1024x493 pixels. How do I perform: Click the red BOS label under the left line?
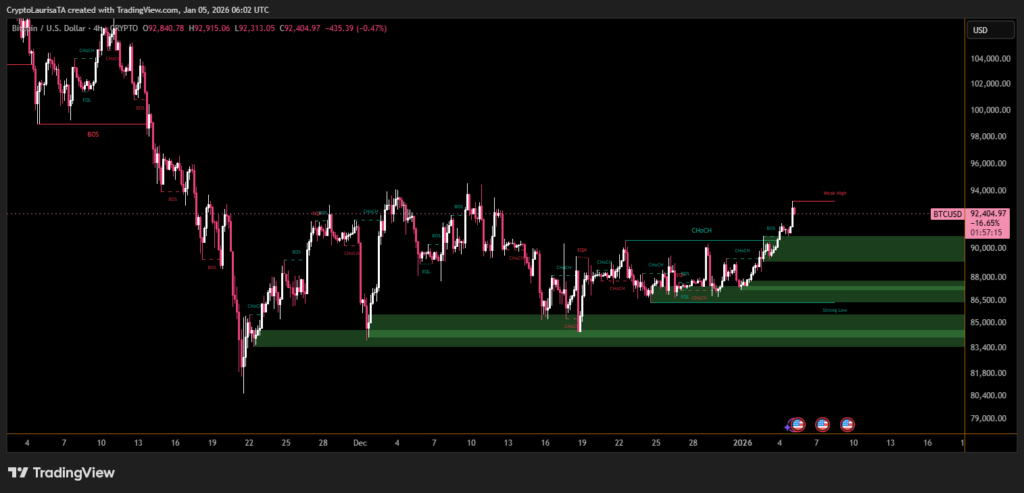92,133
